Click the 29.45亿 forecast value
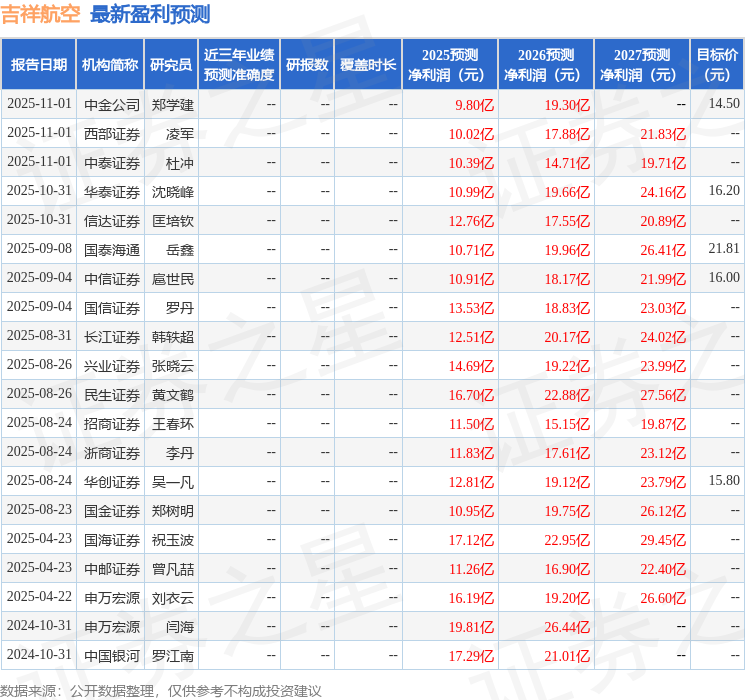 click(663, 540)
